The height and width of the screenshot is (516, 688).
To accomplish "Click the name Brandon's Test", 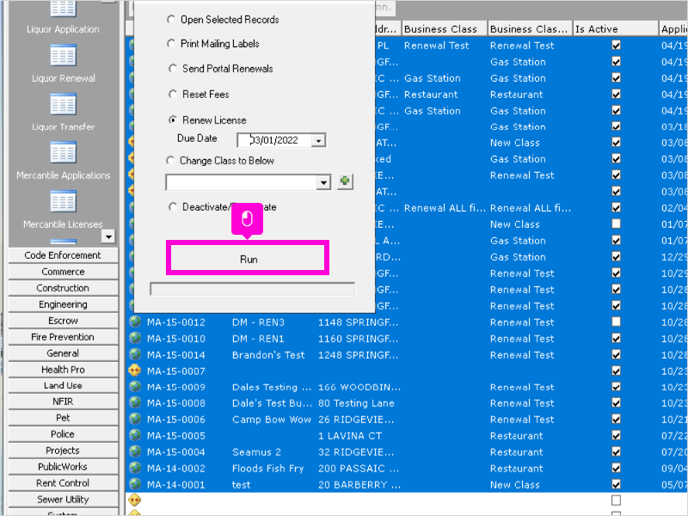I will tap(269, 355).
